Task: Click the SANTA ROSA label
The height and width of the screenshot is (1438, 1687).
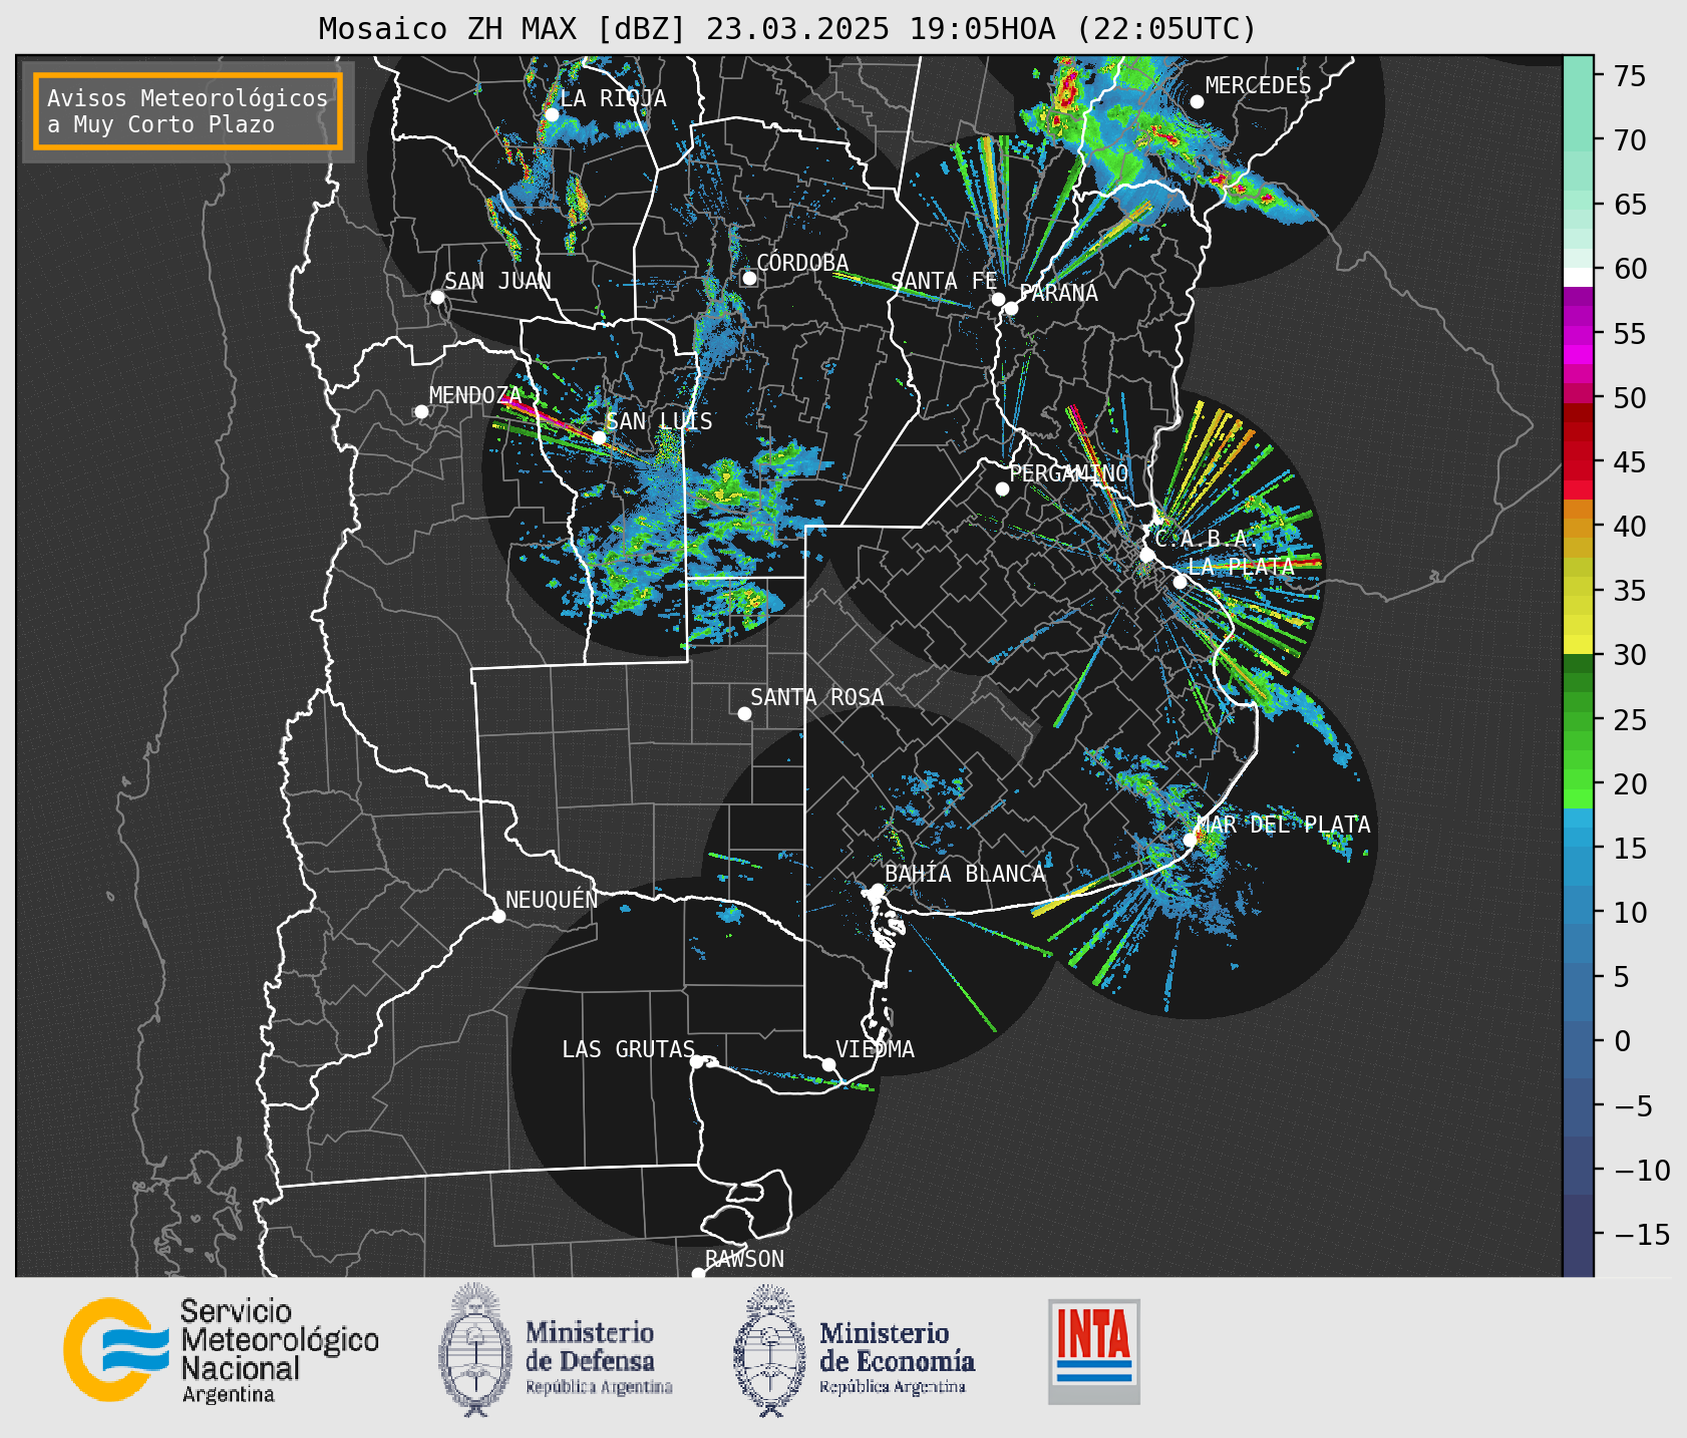Action: coord(817,697)
